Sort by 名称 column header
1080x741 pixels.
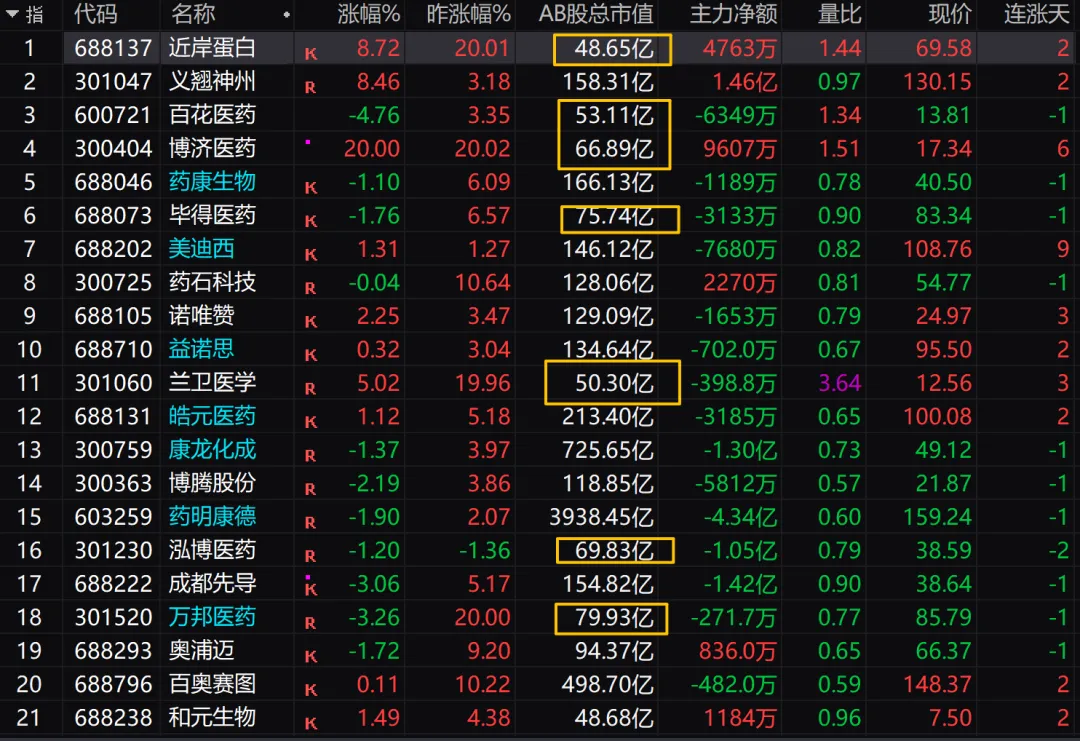click(x=193, y=14)
